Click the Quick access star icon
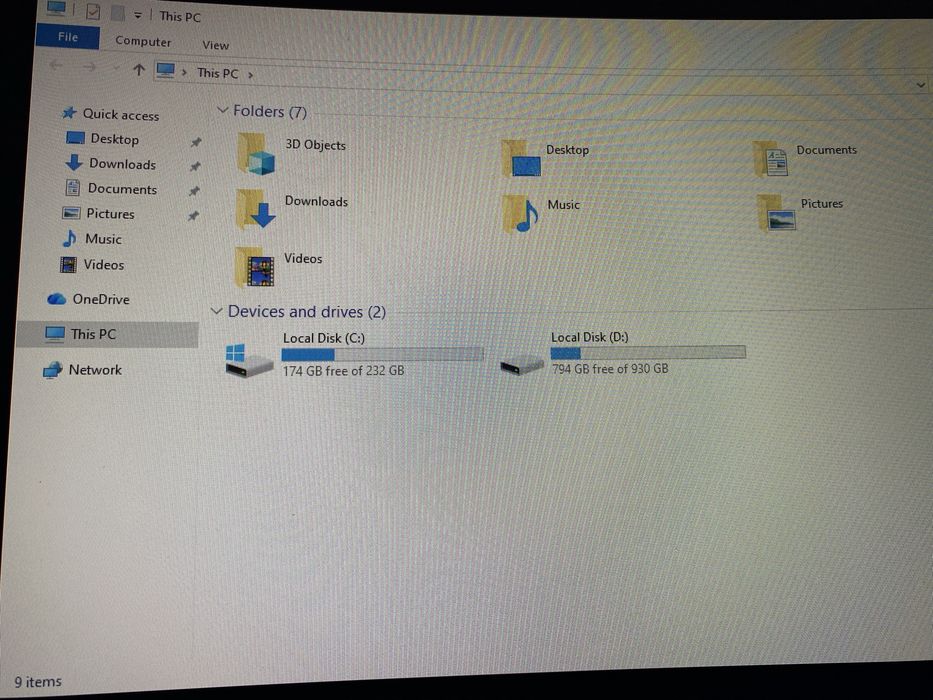The width and height of the screenshot is (933, 700). click(69, 112)
